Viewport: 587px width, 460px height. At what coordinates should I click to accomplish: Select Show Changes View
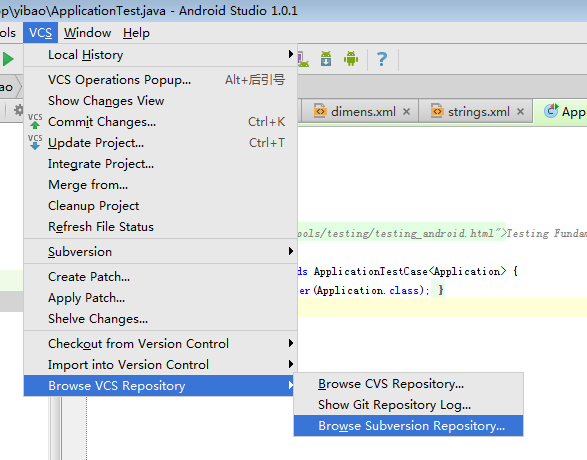point(161,101)
